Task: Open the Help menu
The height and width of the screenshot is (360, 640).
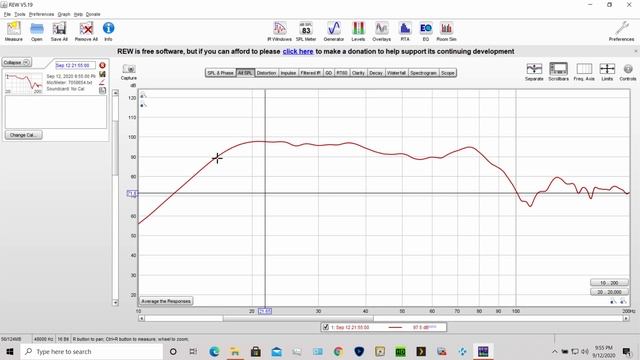Action: (78, 14)
